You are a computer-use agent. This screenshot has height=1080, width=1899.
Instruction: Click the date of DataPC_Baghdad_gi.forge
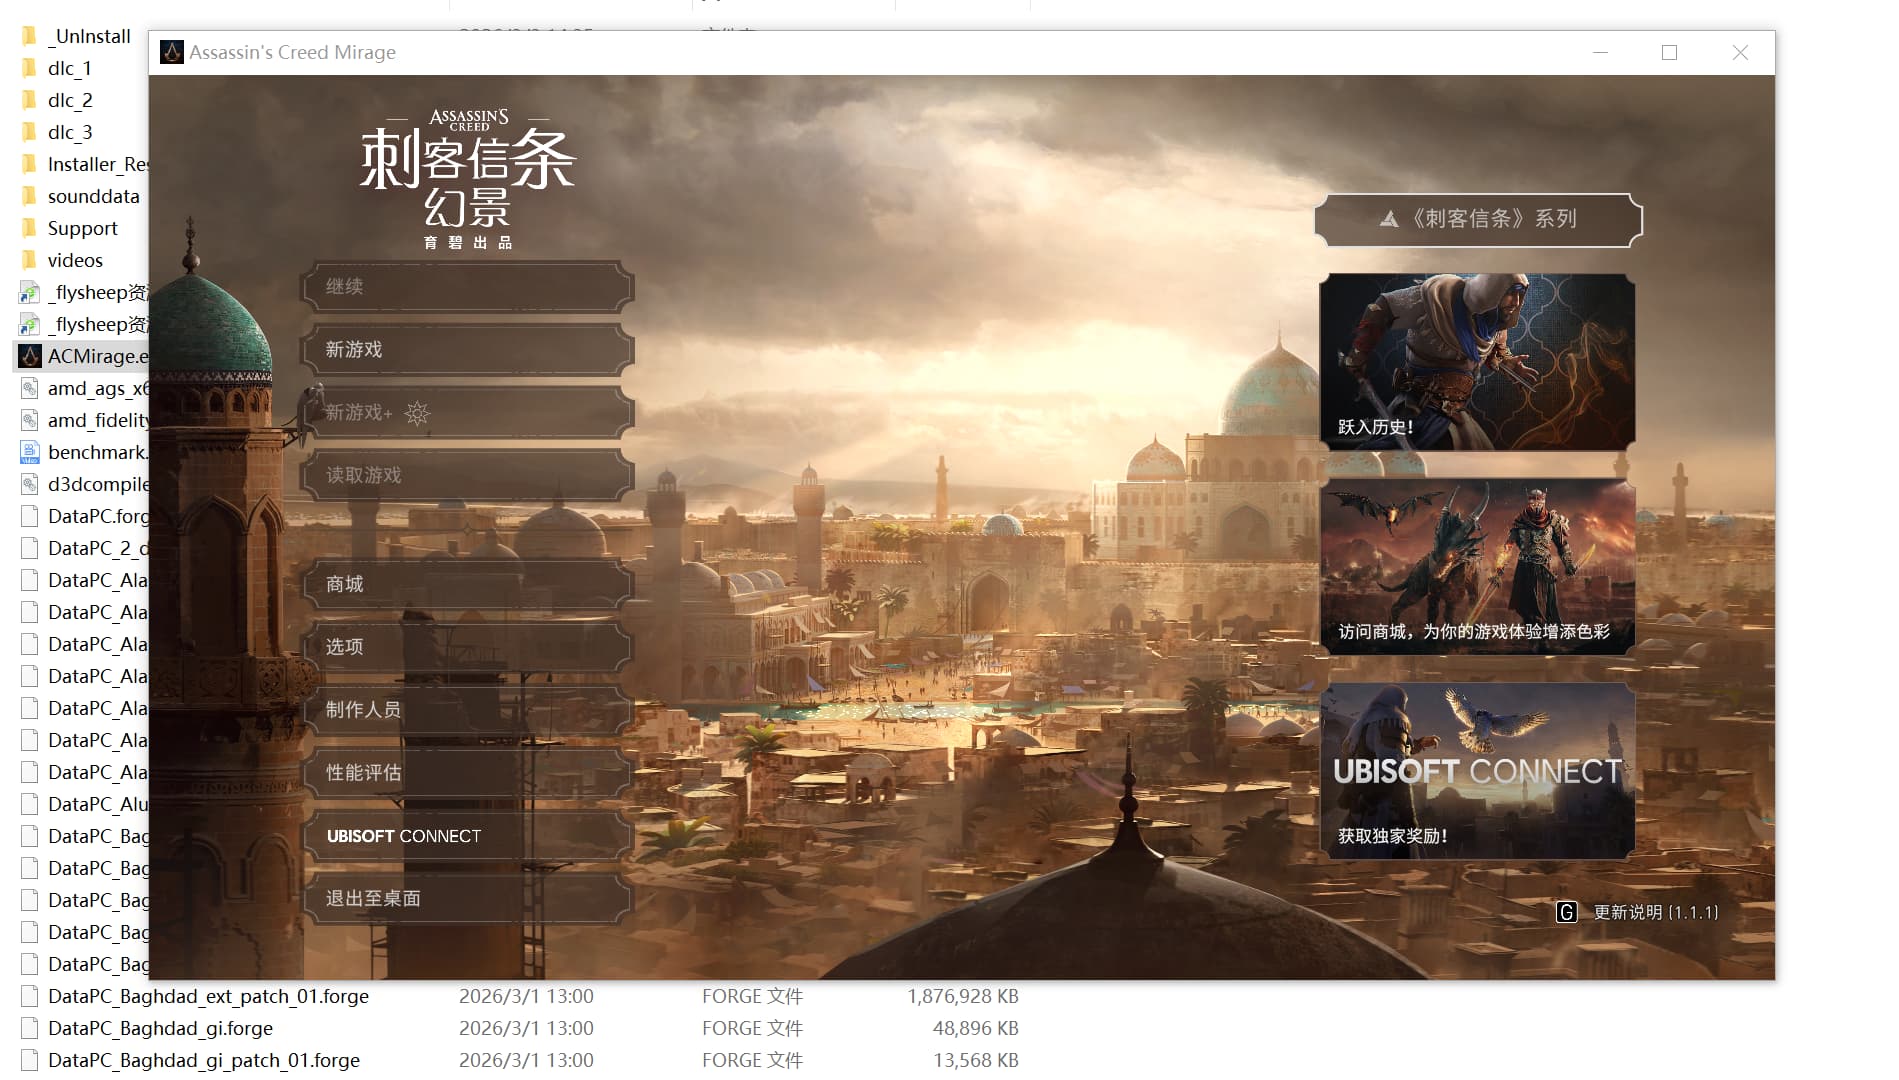tap(526, 1028)
